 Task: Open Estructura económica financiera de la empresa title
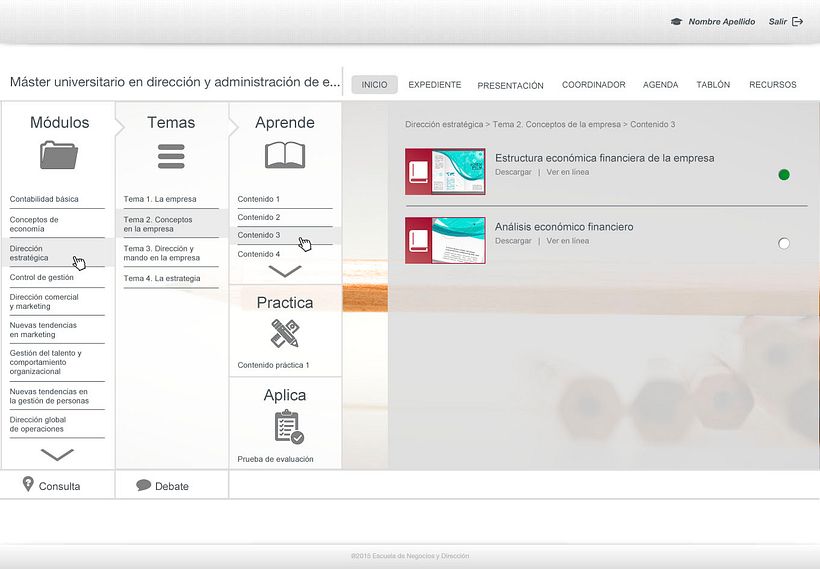(x=605, y=158)
